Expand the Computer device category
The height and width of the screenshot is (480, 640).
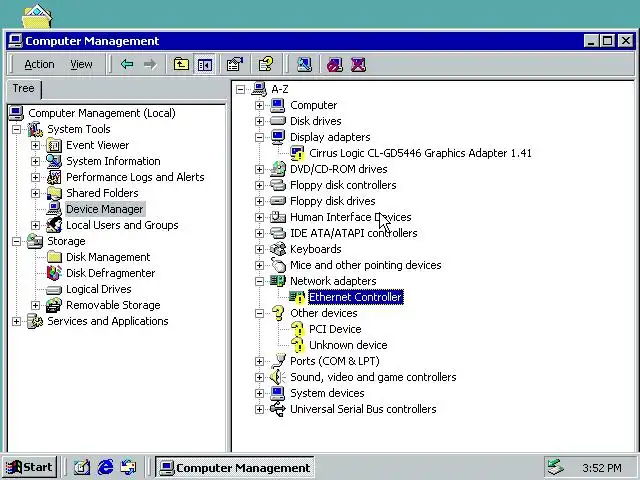pos(259,105)
